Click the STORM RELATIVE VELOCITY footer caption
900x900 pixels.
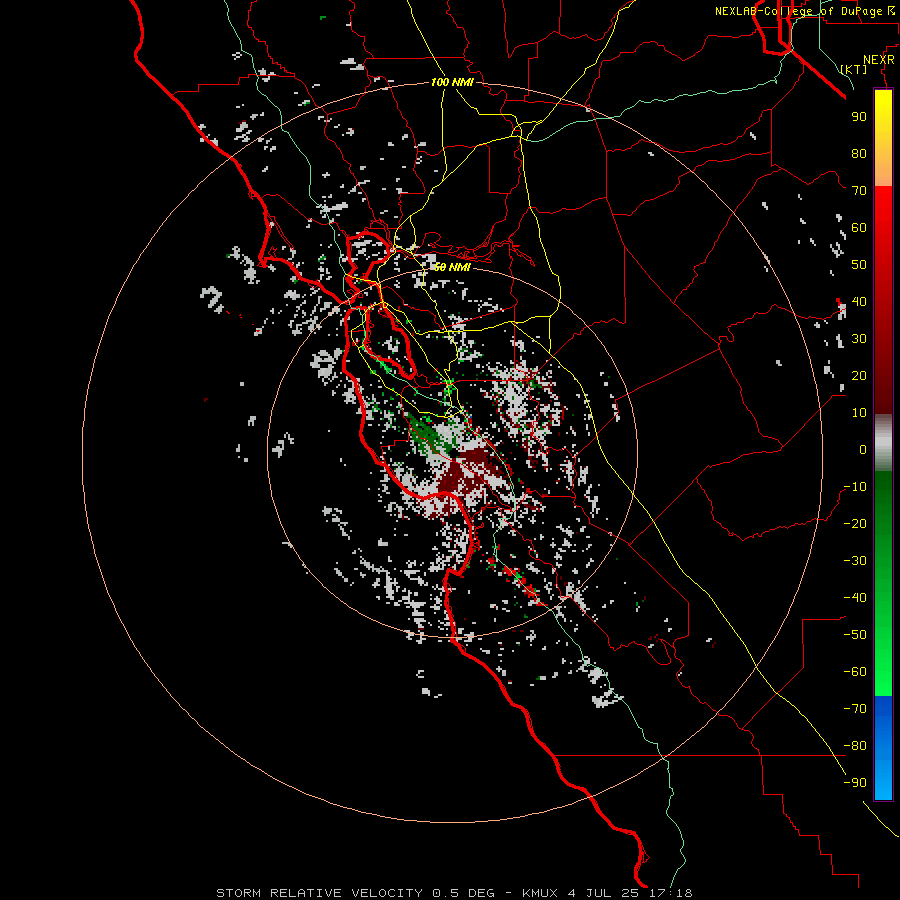pos(454,893)
